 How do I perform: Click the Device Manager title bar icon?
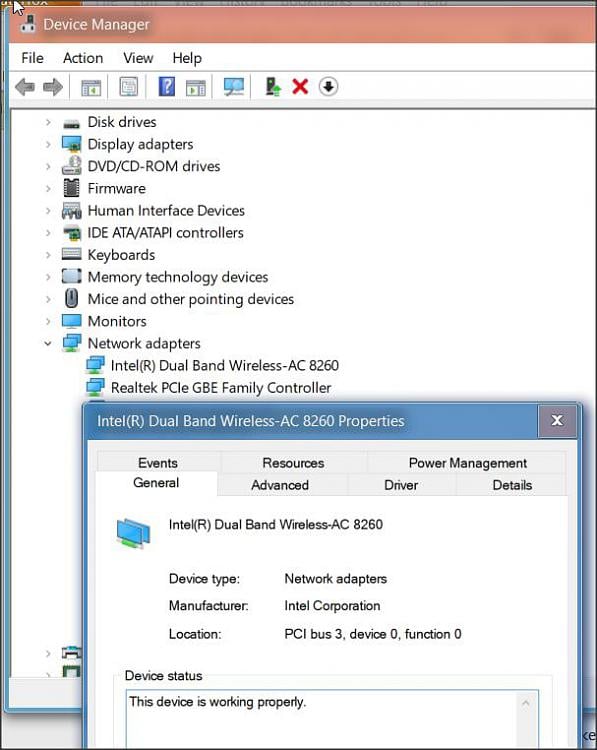[x=28, y=24]
